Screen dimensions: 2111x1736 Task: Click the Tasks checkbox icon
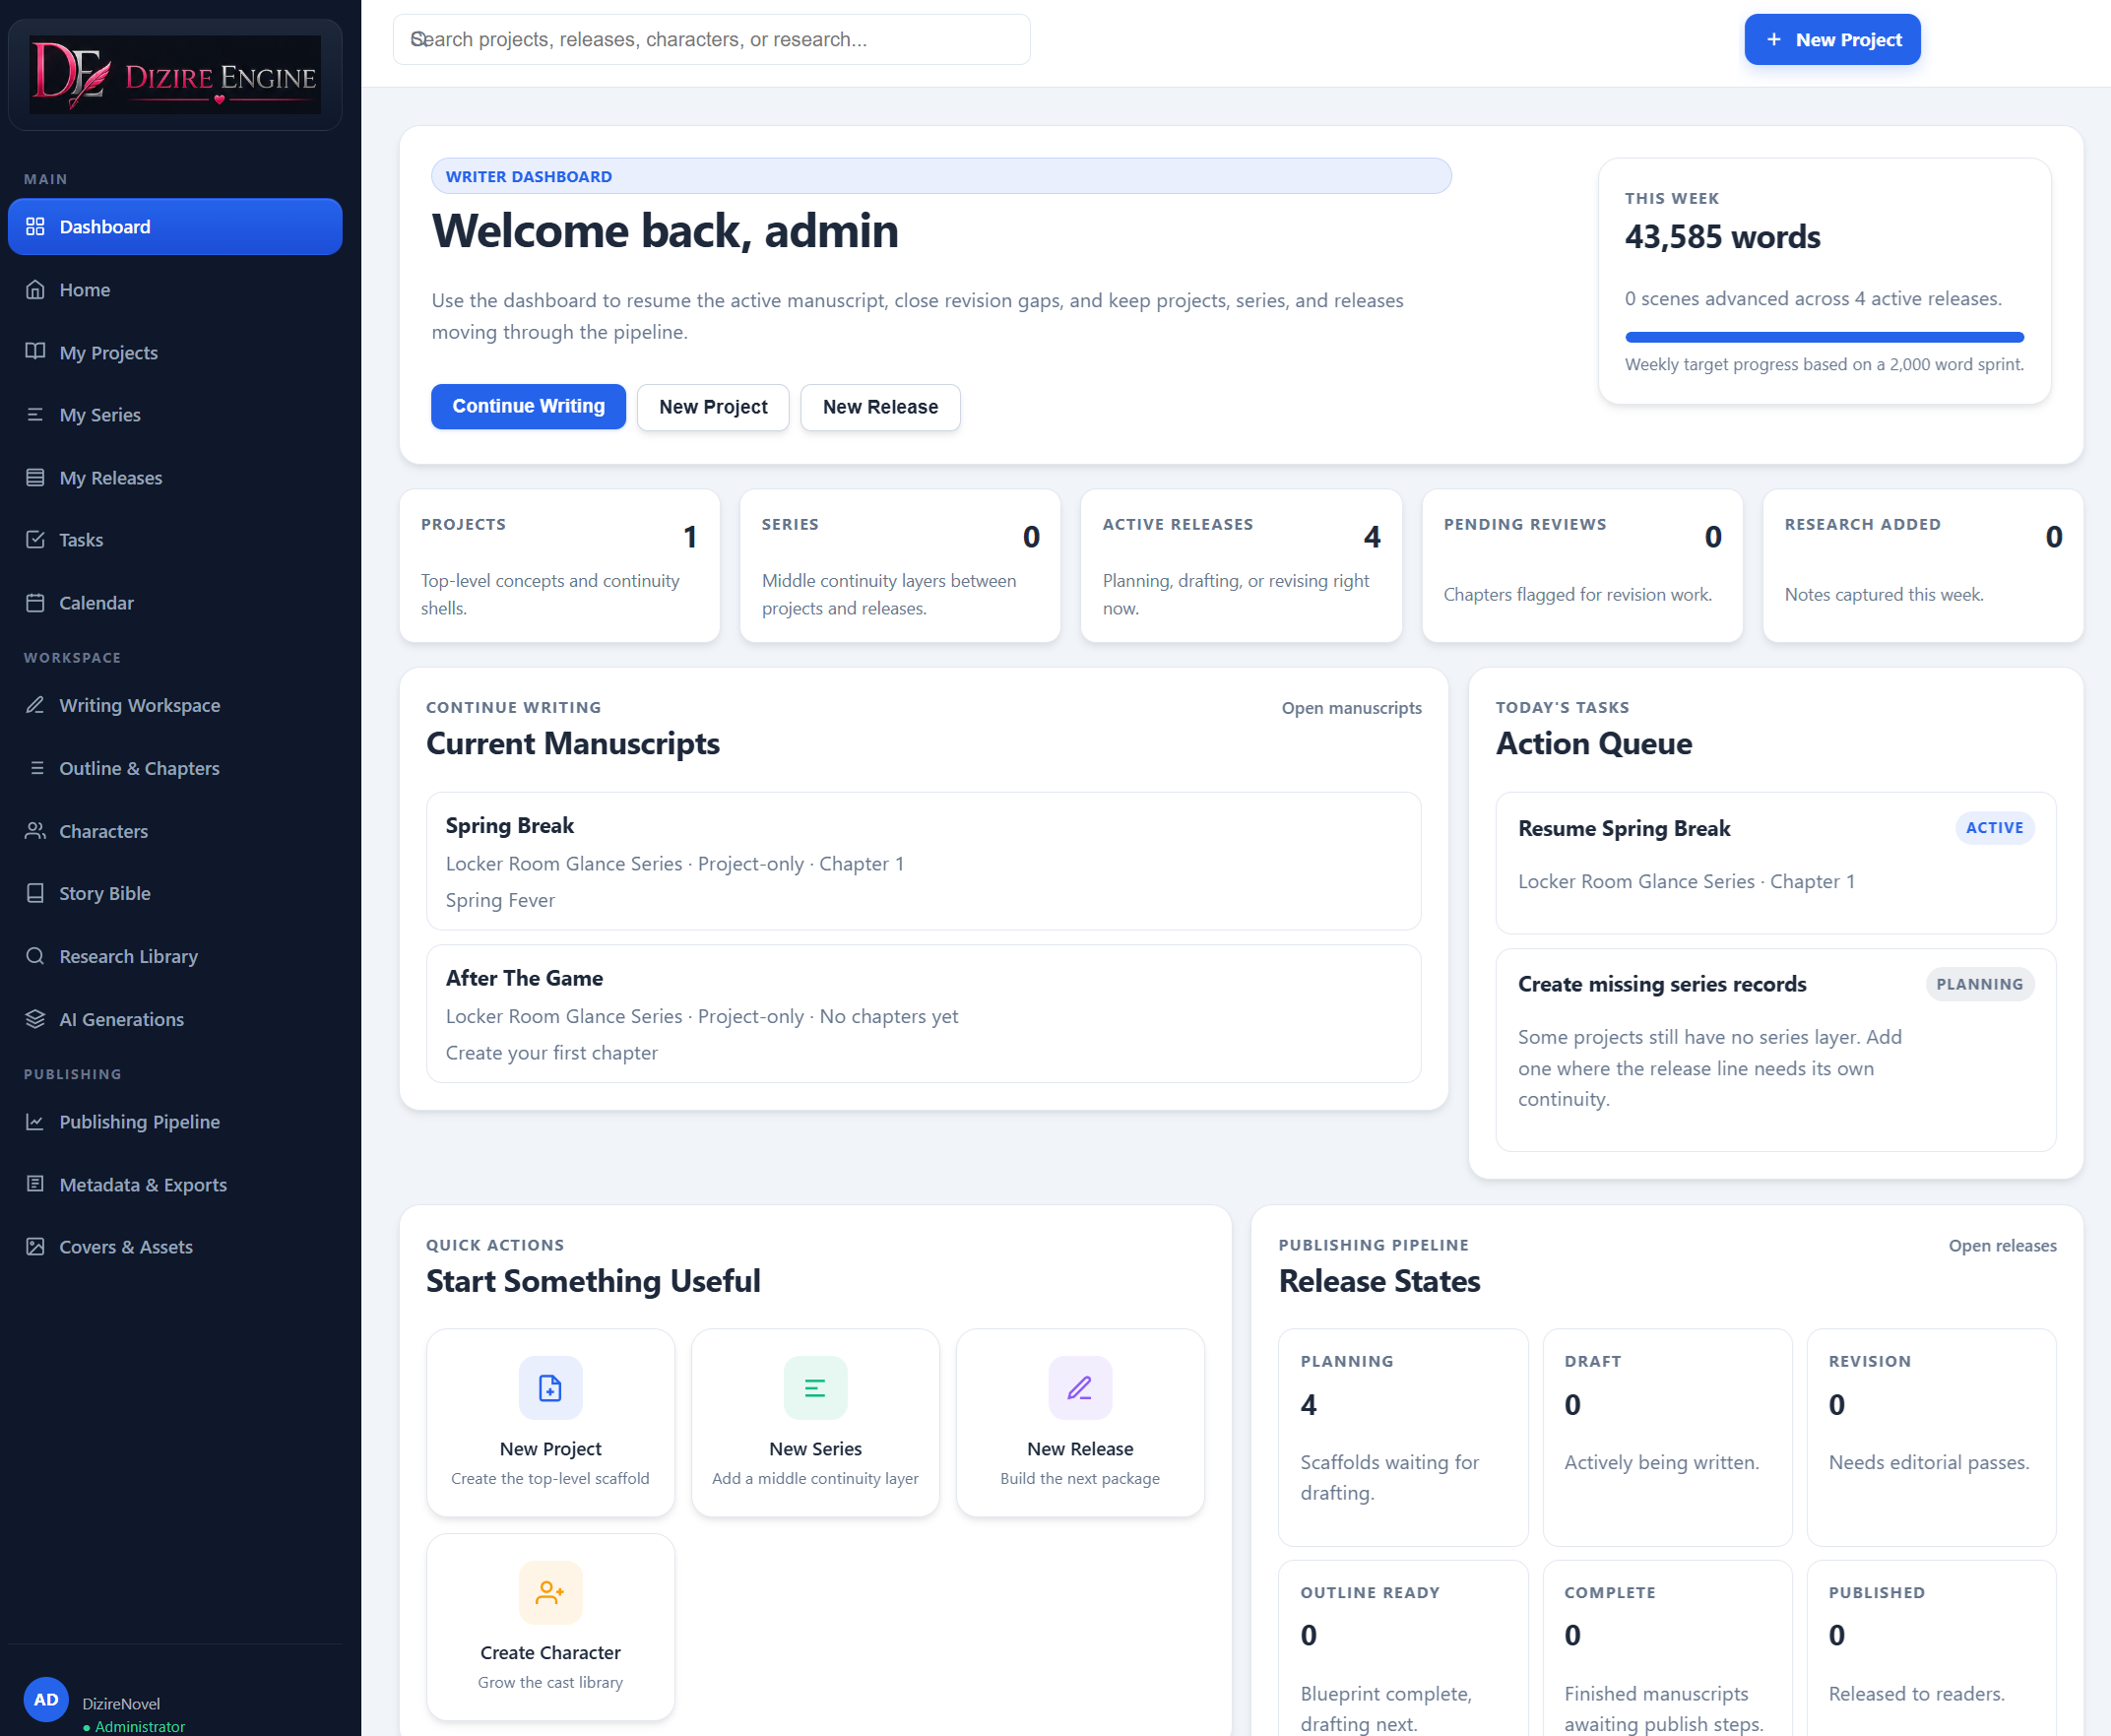pos(35,539)
